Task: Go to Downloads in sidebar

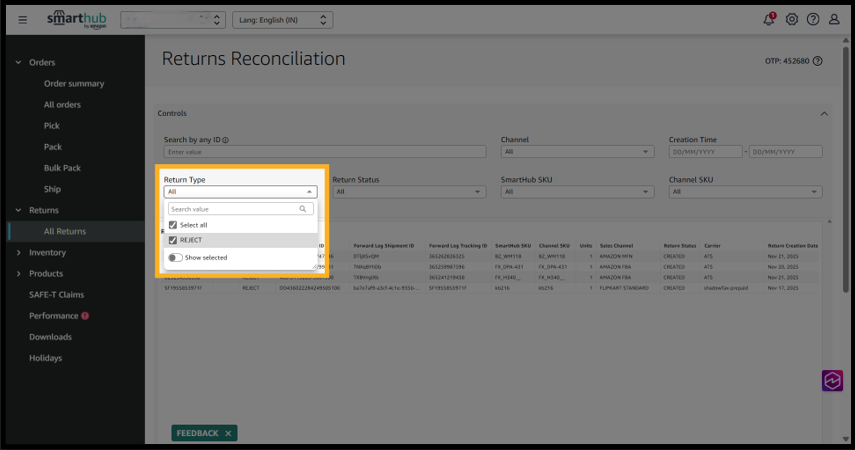Action: tap(50, 337)
